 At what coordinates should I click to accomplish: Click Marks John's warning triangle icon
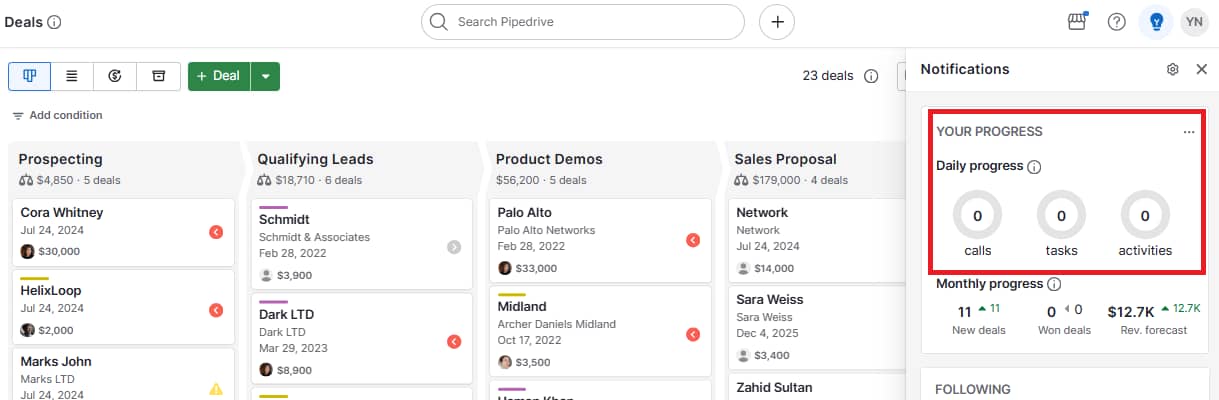pyautogui.click(x=216, y=389)
